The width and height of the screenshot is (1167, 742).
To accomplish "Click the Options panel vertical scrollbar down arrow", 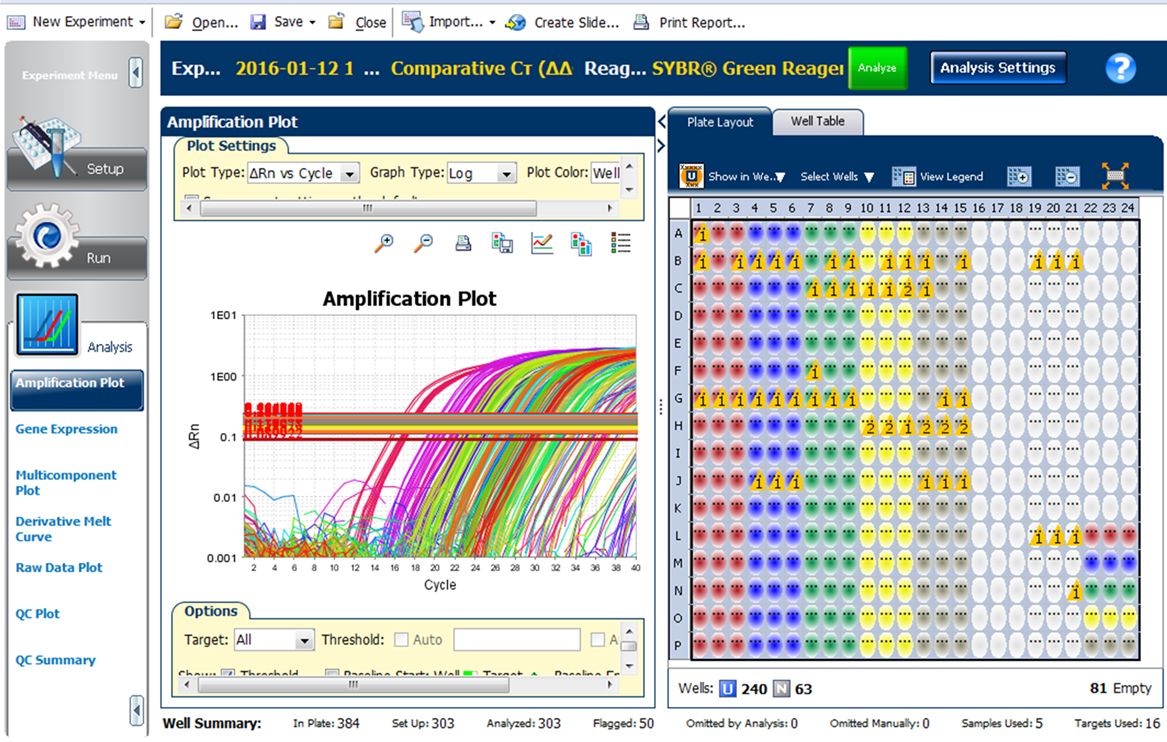I will [629, 666].
